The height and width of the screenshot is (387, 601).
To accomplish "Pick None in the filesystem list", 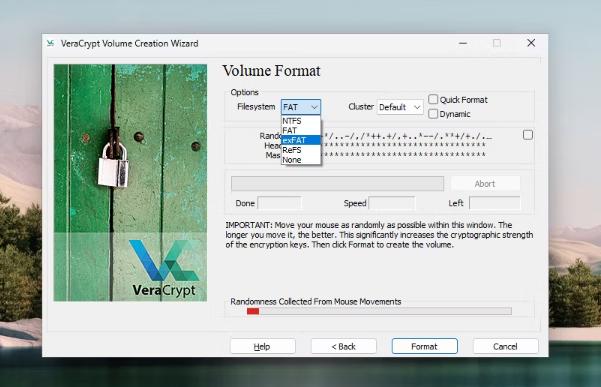I will [301, 160].
